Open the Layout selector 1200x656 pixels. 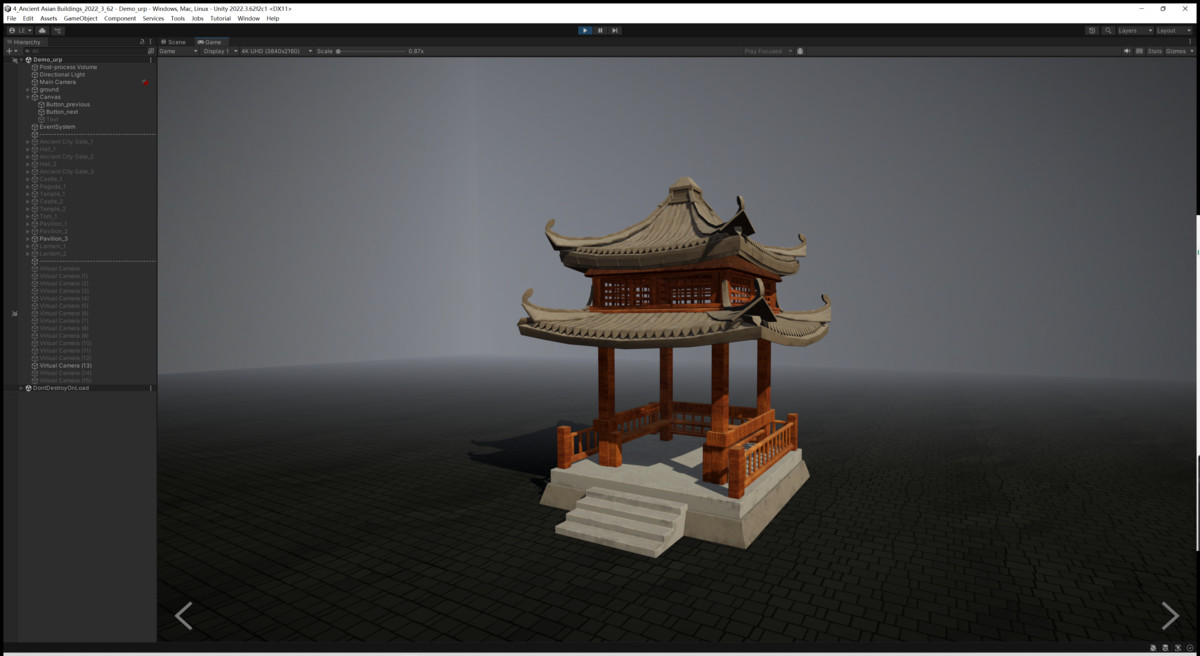(1168, 30)
